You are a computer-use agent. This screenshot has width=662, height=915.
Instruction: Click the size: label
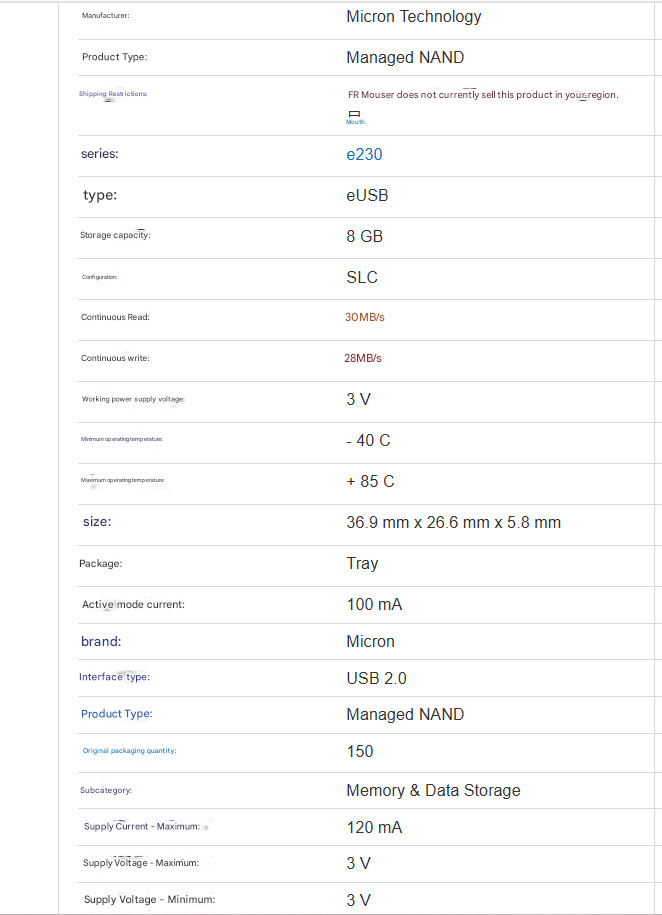point(97,522)
